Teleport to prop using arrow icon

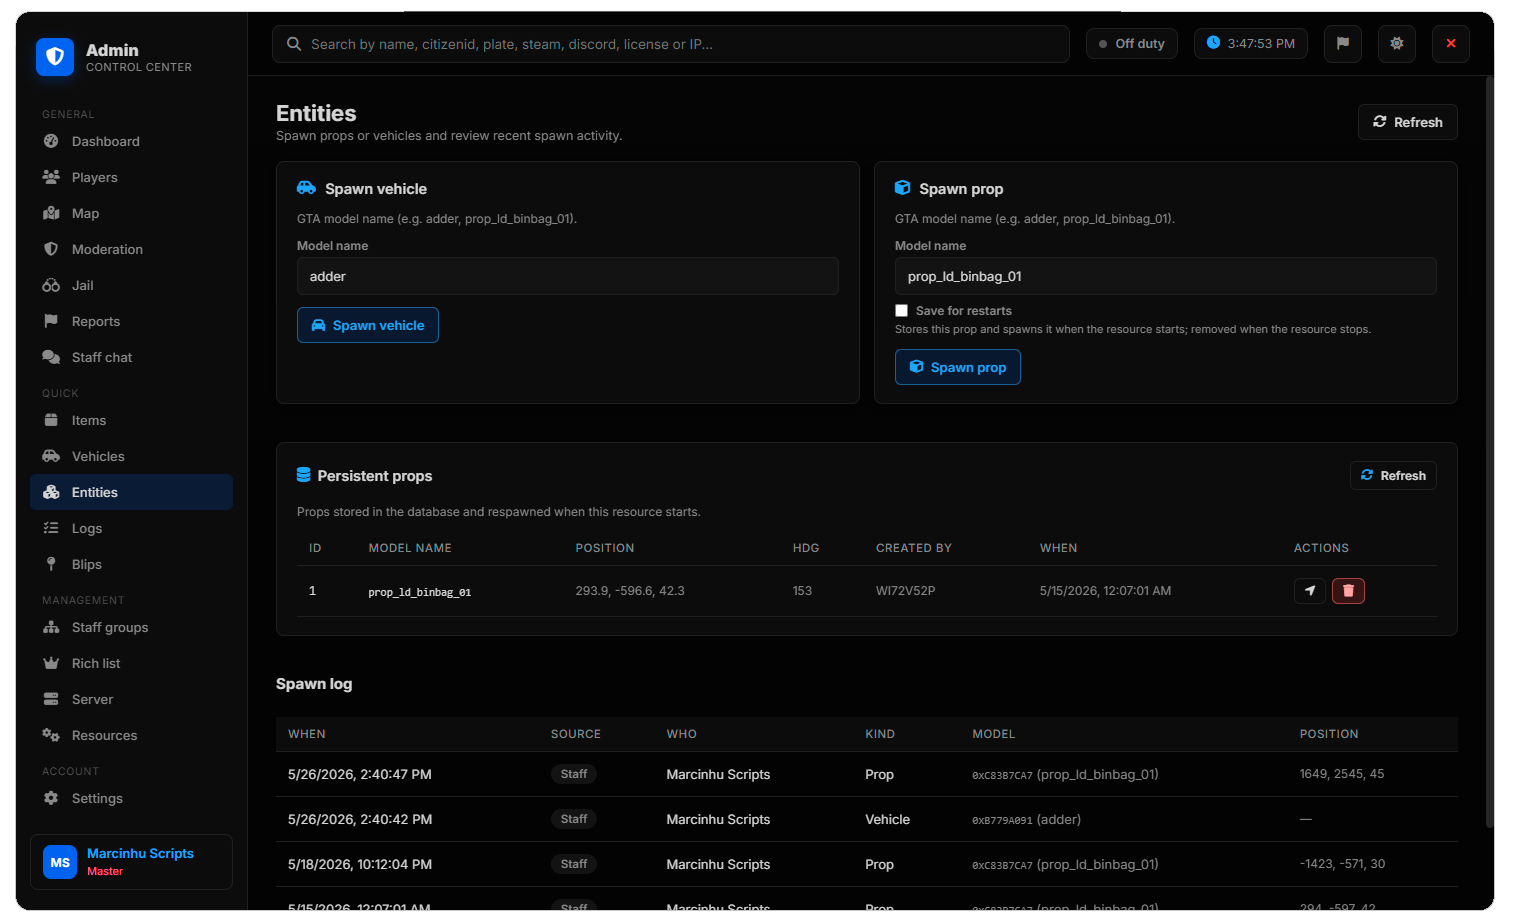coord(1310,591)
